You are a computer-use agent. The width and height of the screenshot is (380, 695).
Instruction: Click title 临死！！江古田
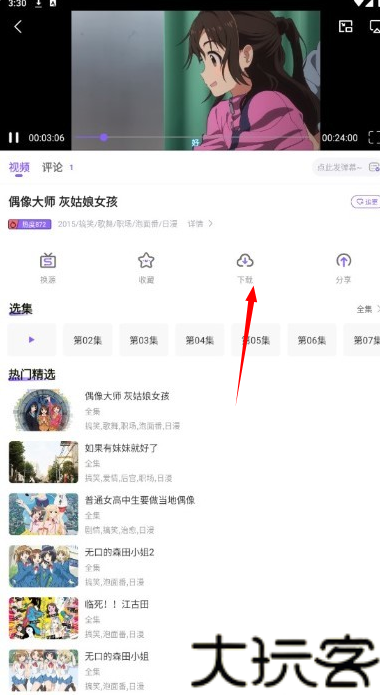(x=117, y=604)
